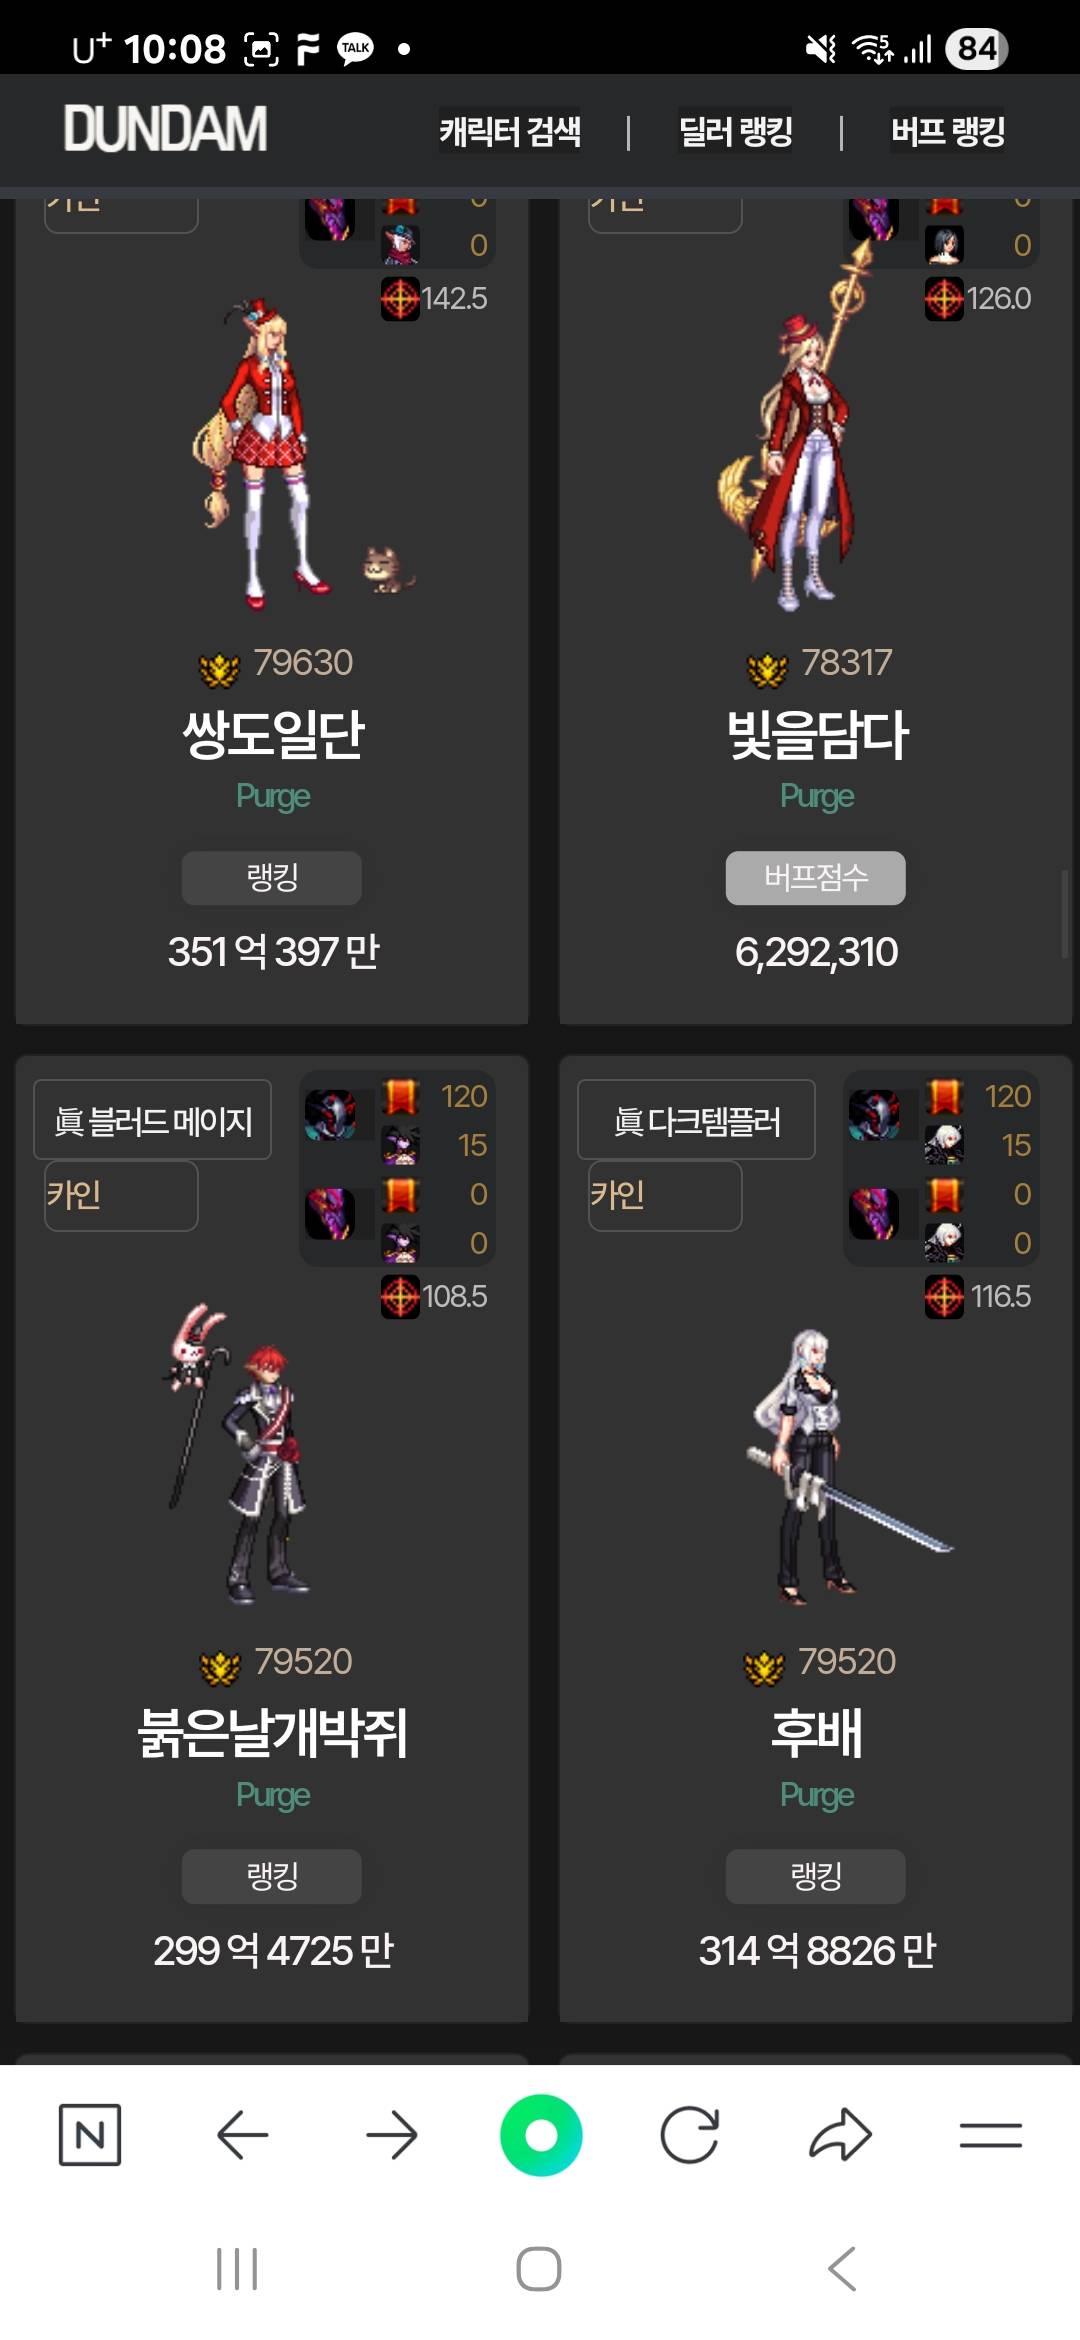Open the 캐릭터 검색 tab
This screenshot has height=2340, width=1080.
(510, 131)
